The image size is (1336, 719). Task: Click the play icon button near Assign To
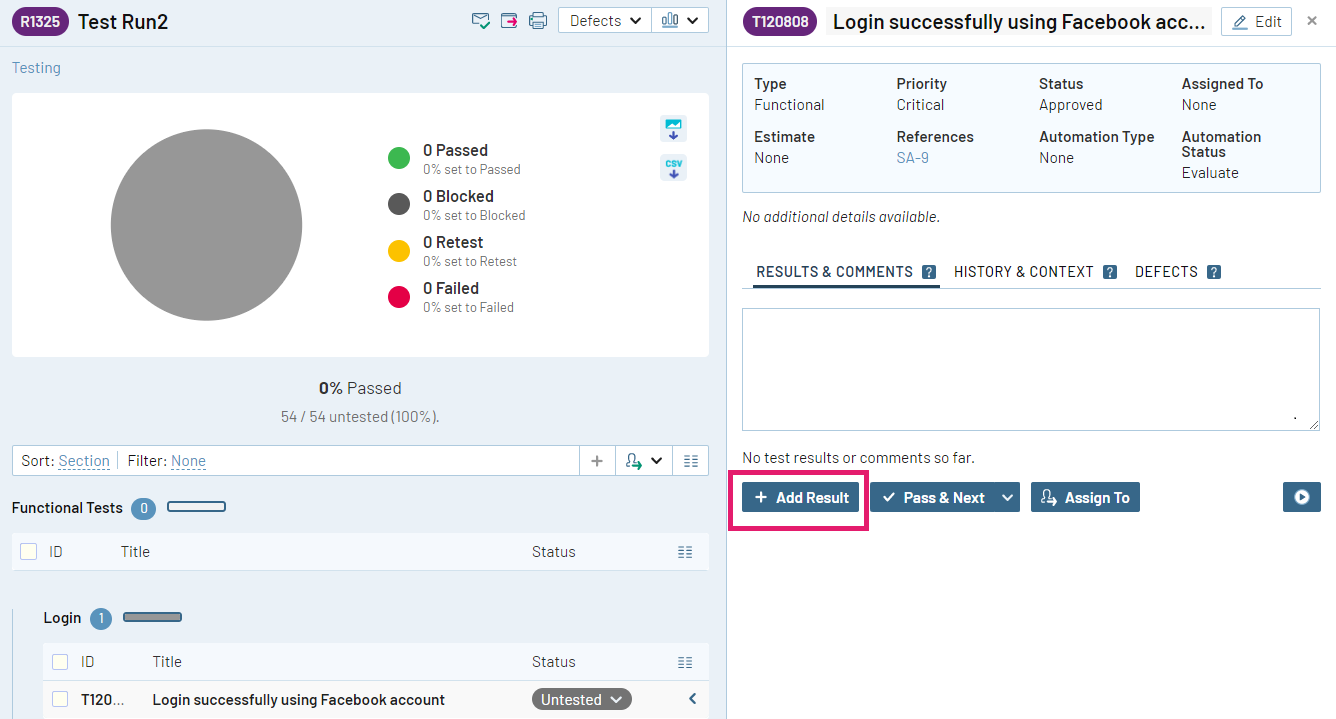[x=1301, y=497]
